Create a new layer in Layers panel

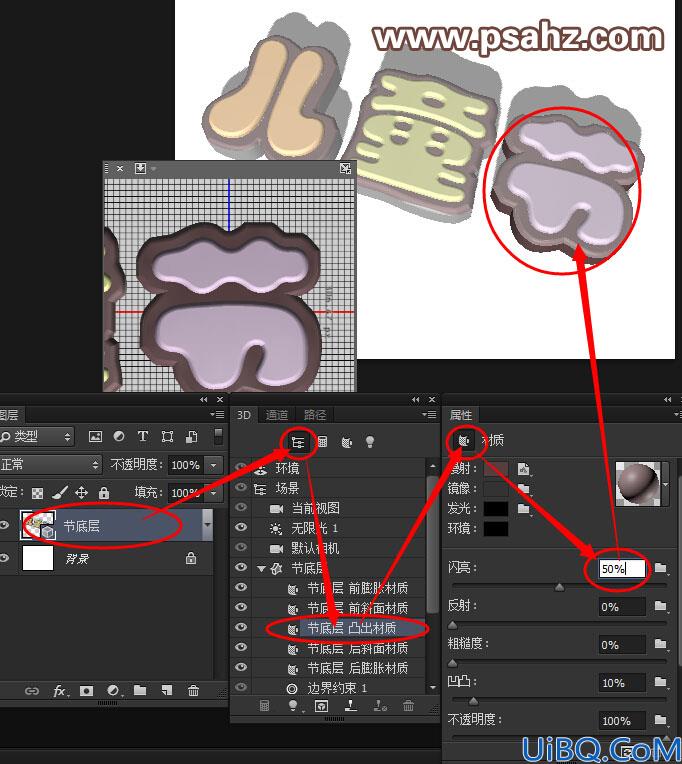(x=167, y=690)
